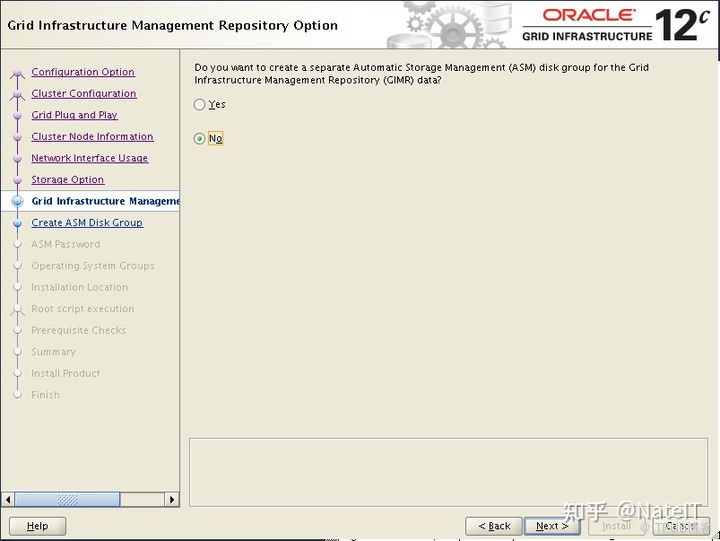
Task: Open Grid Plug and Play step
Action: tap(74, 115)
